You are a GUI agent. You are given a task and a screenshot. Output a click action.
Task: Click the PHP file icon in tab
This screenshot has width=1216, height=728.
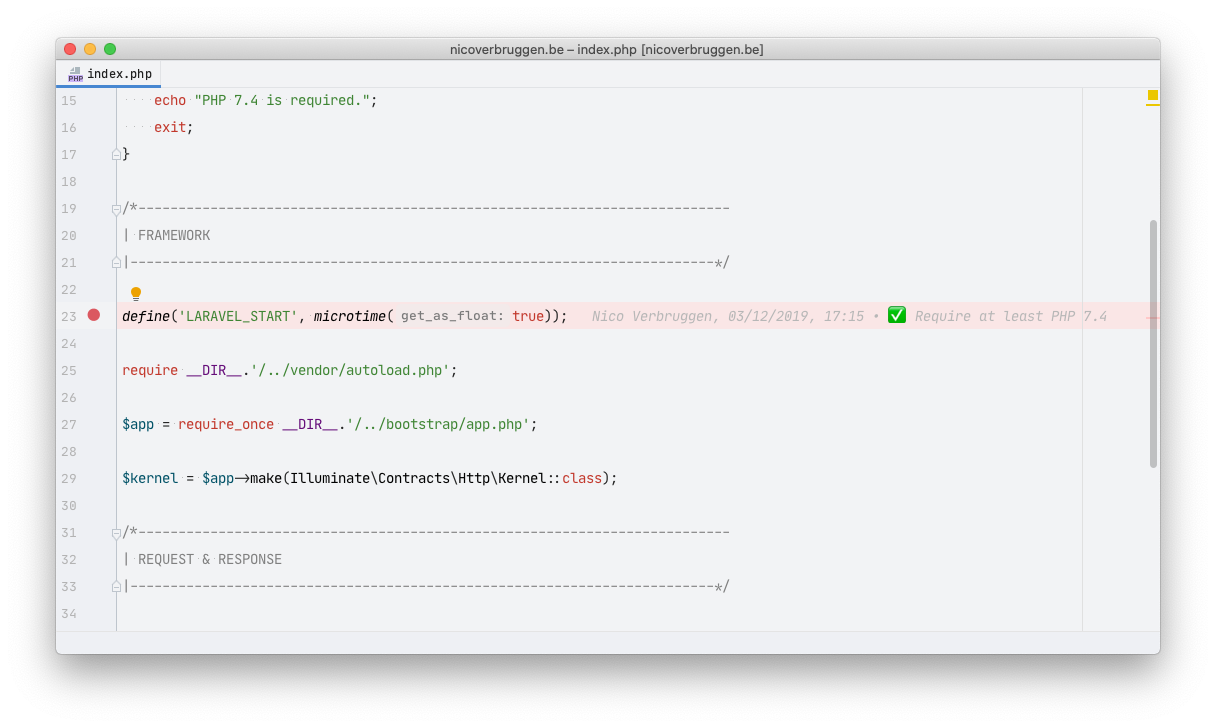[x=75, y=74]
